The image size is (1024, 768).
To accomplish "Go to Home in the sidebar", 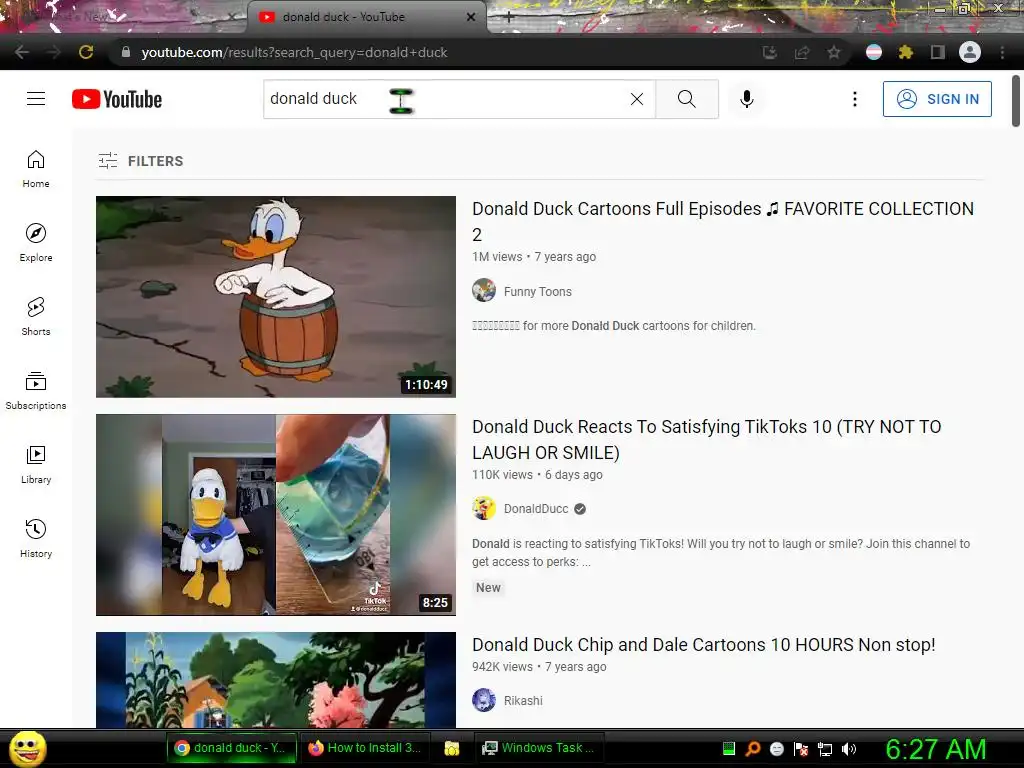I will [x=36, y=169].
